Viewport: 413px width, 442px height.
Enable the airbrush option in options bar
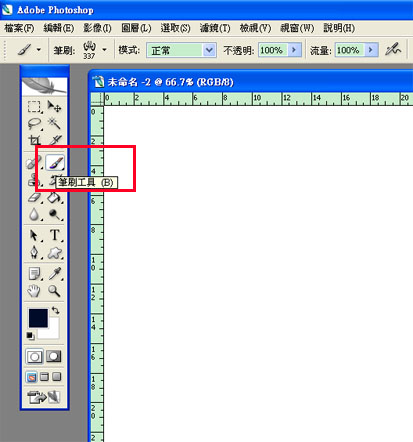pyautogui.click(x=393, y=50)
